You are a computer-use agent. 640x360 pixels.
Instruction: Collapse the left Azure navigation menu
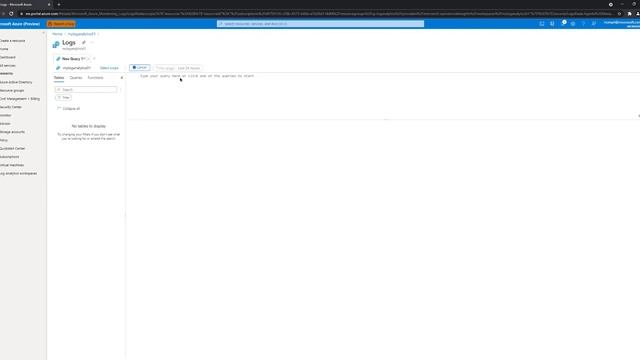click(x=44, y=33)
